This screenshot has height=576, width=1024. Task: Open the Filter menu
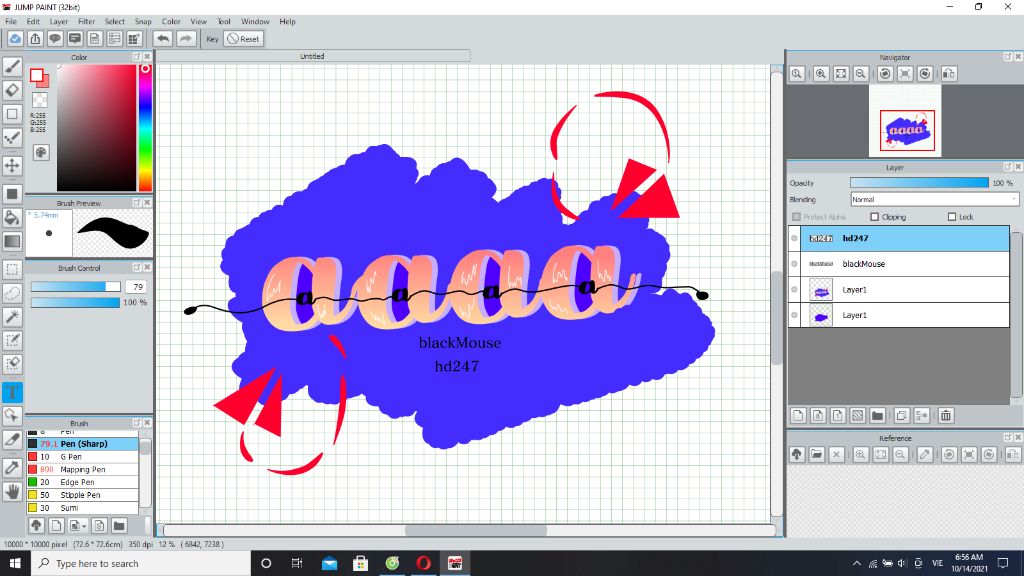pos(86,22)
